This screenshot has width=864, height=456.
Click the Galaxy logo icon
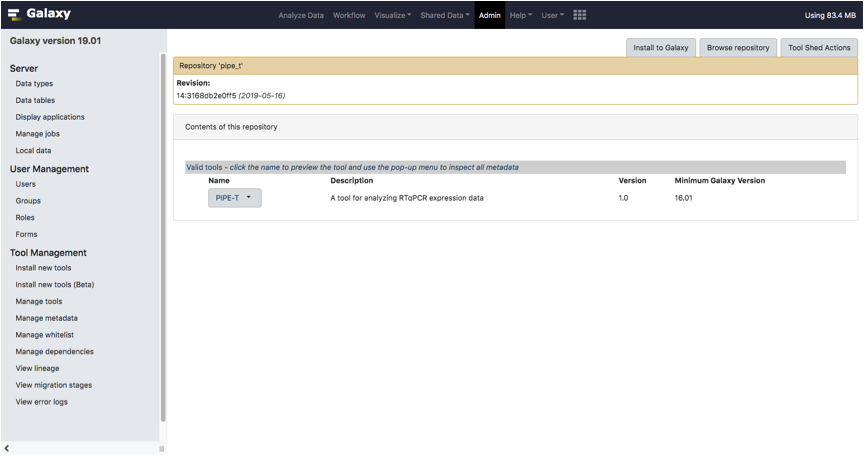14,14
